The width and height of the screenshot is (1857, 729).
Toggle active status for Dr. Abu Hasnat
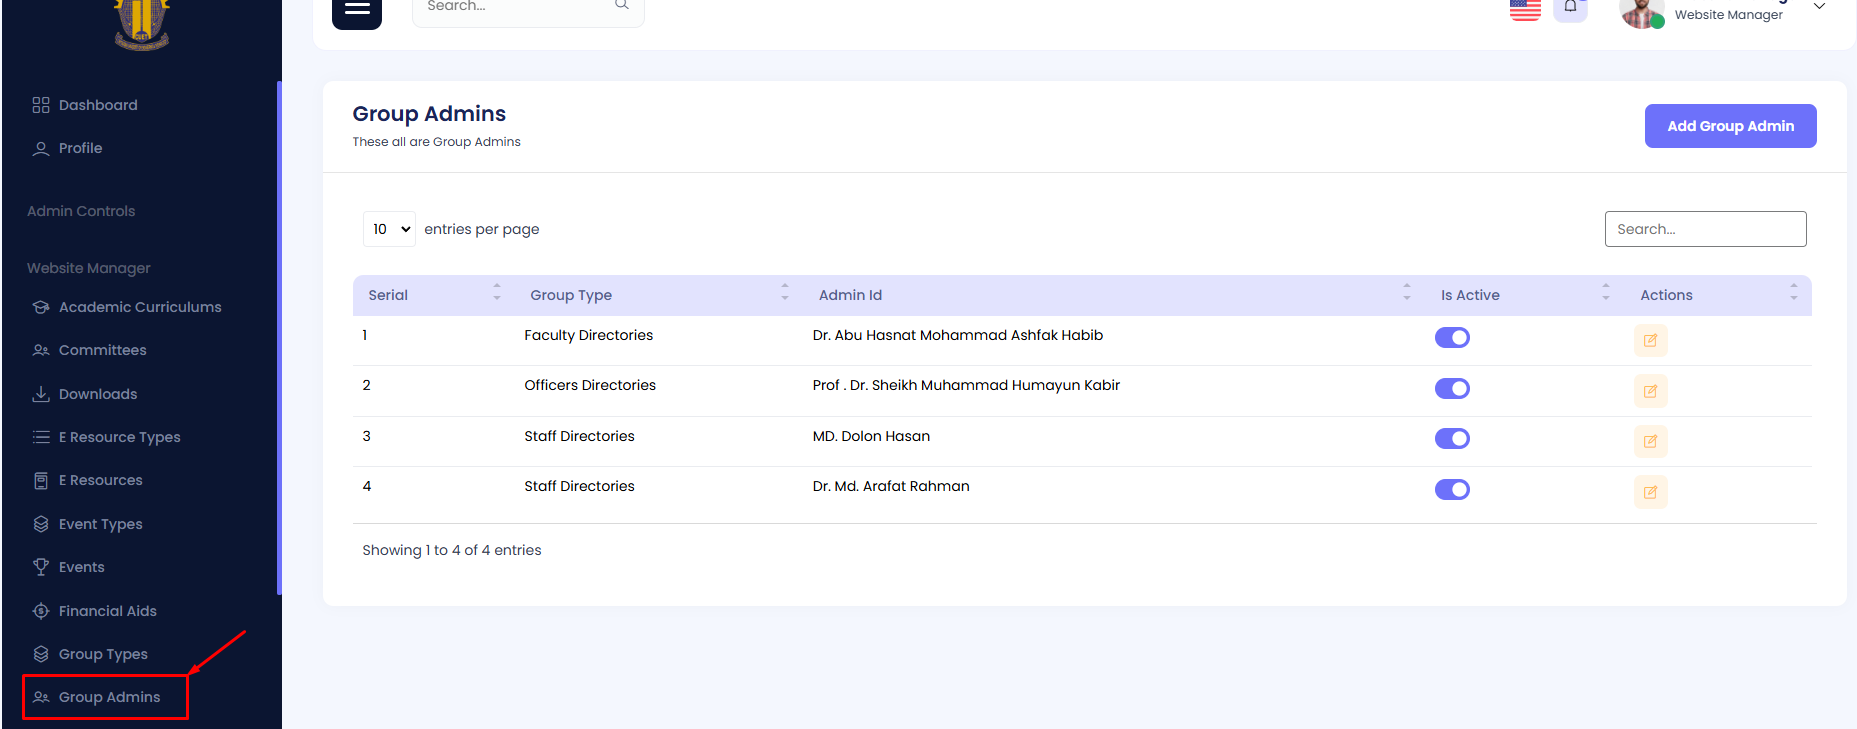click(1452, 338)
